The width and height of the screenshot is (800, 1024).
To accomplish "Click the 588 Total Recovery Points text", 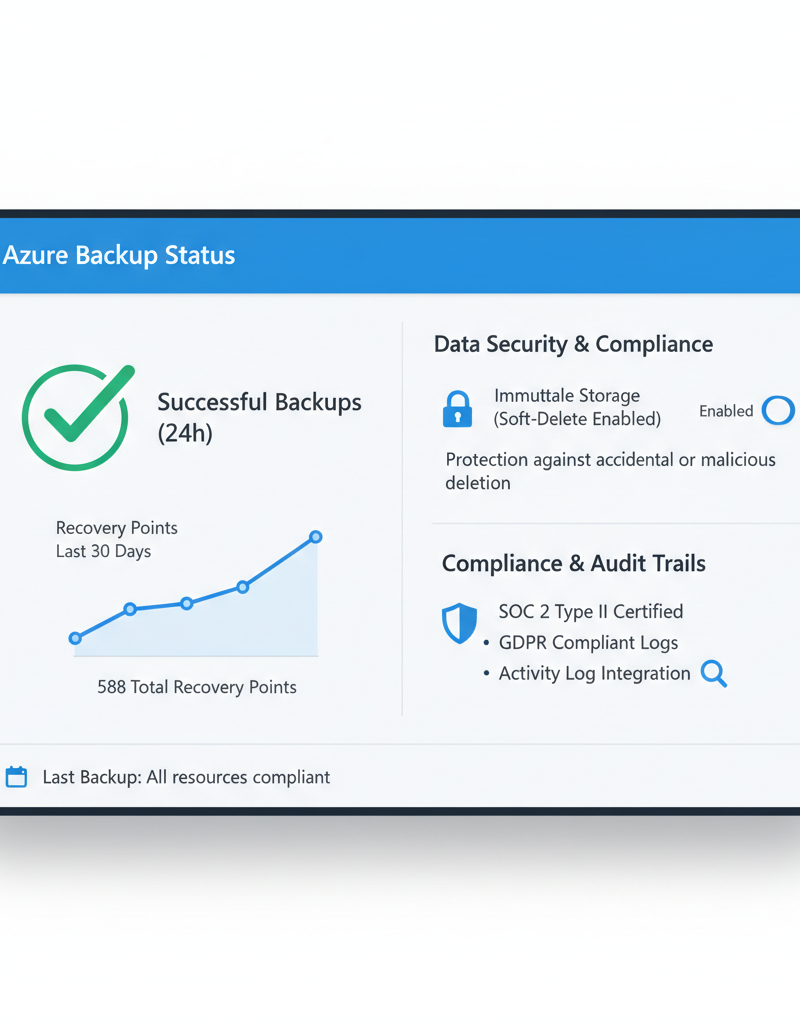I will pyautogui.click(x=197, y=687).
